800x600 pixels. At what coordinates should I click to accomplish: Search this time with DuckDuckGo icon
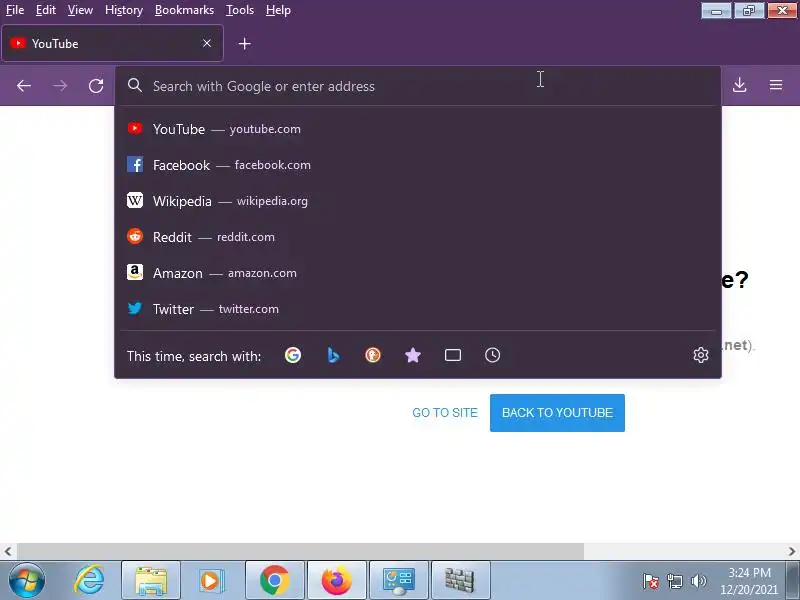pos(373,355)
